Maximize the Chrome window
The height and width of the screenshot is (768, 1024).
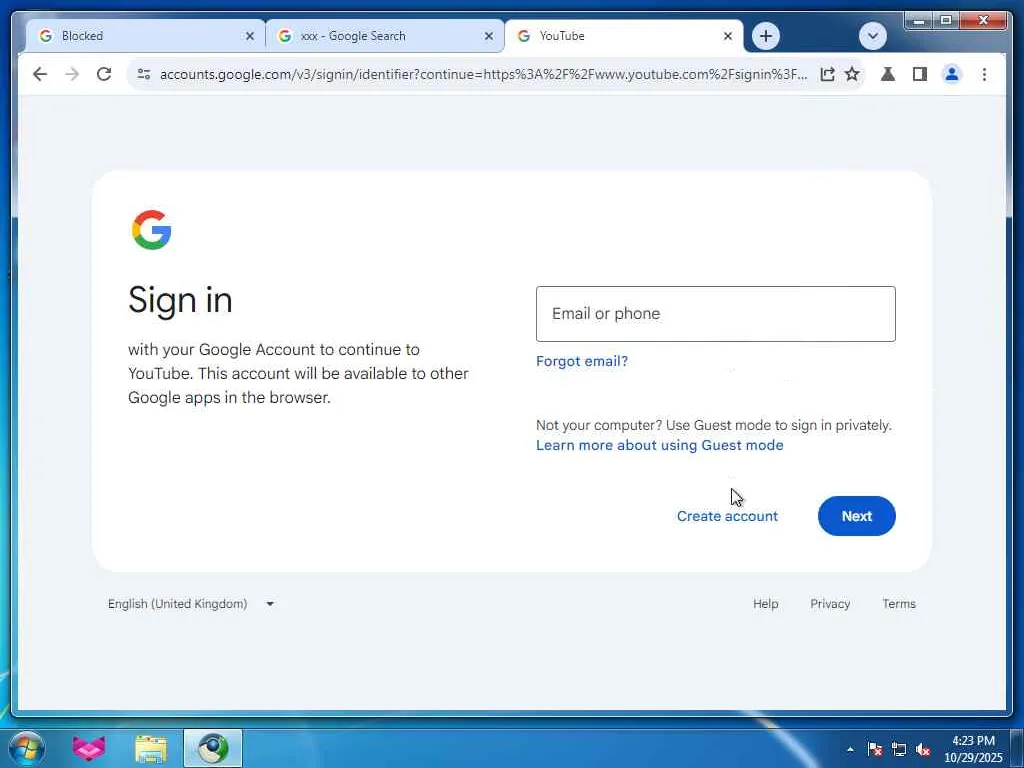point(946,21)
